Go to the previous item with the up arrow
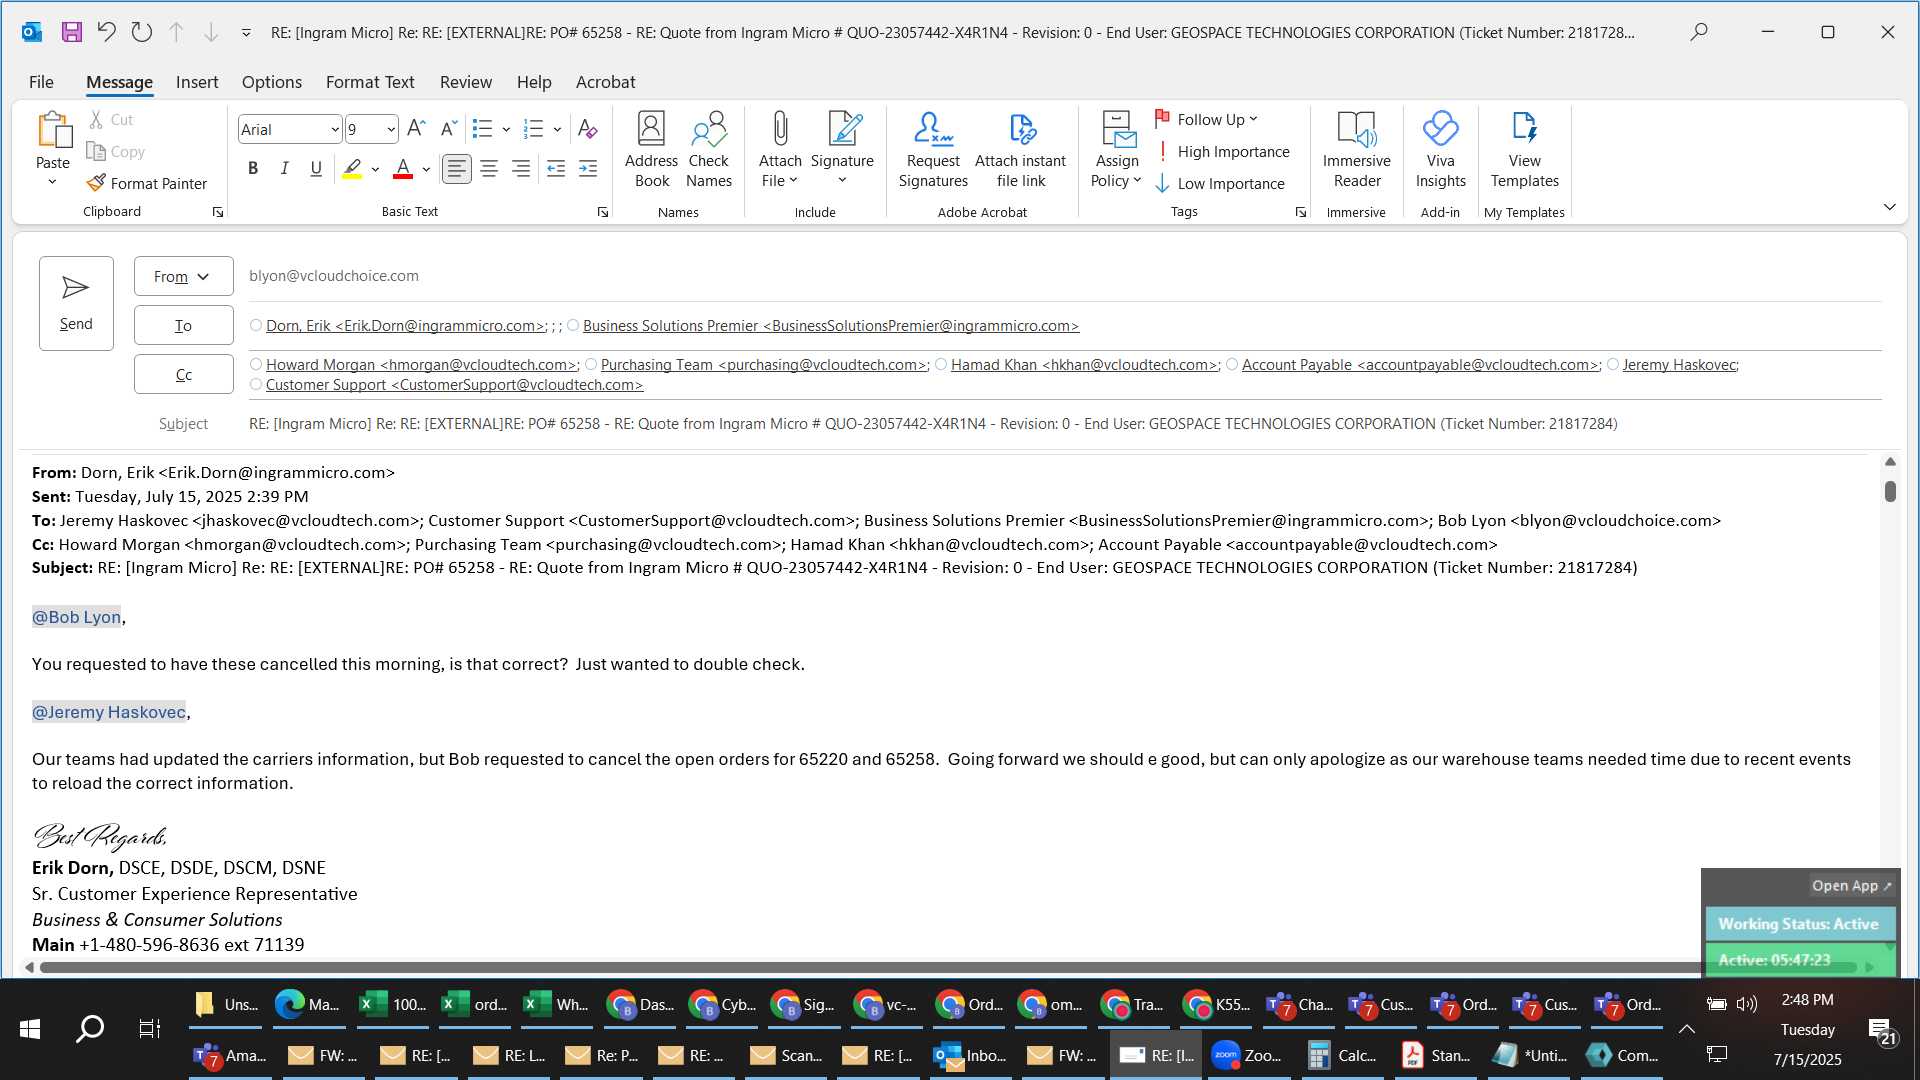The height and width of the screenshot is (1080, 1920). (x=176, y=32)
